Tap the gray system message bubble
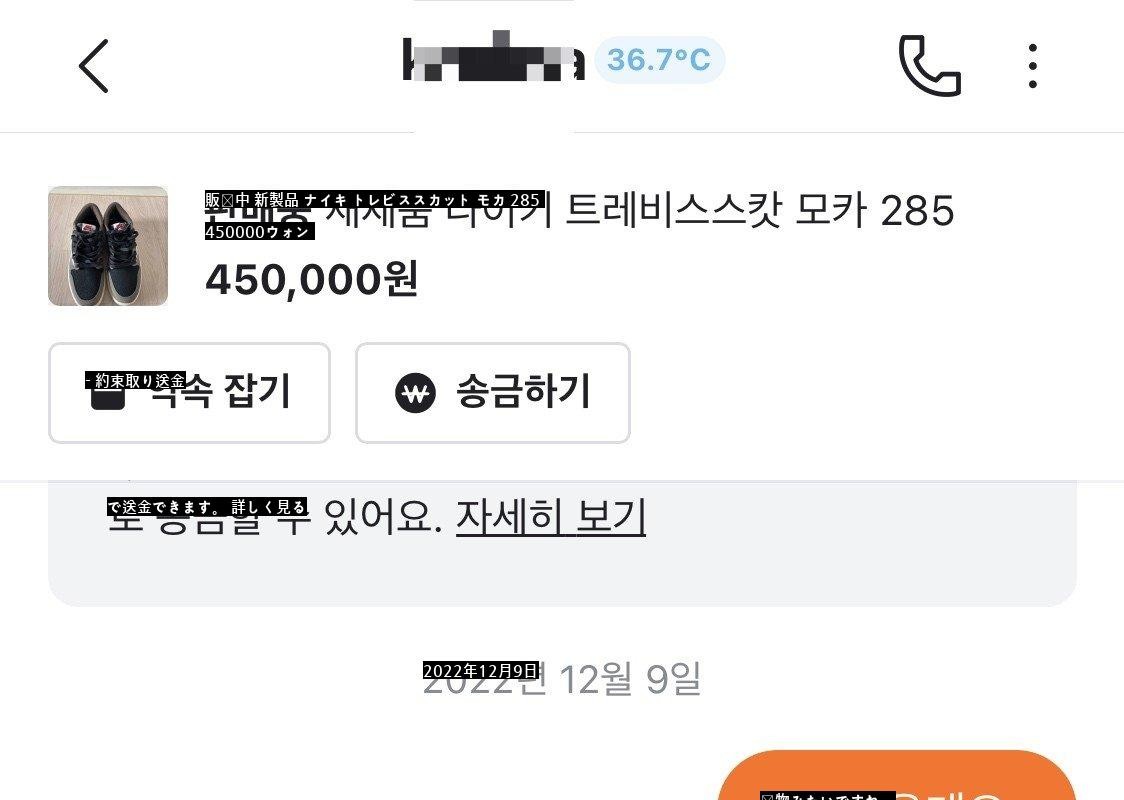The height and width of the screenshot is (800, 1124). [562, 543]
